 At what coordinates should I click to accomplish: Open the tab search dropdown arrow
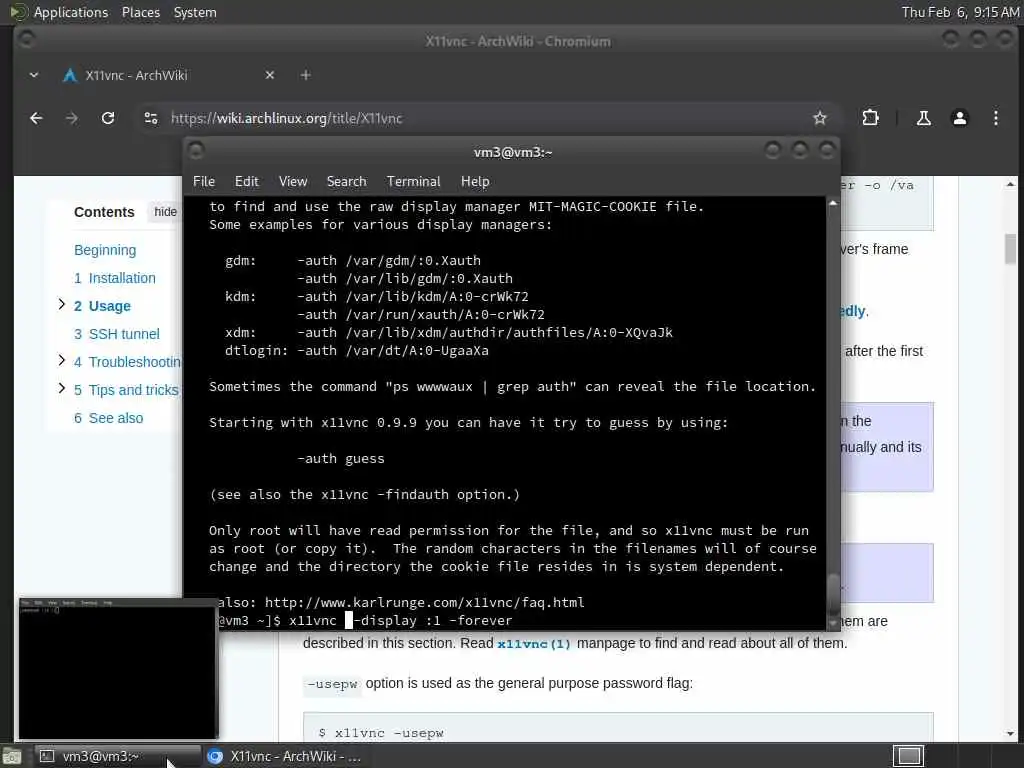[34, 75]
